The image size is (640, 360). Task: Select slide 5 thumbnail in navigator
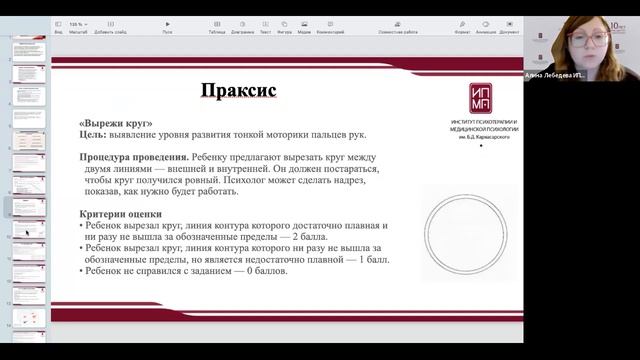coord(29,118)
